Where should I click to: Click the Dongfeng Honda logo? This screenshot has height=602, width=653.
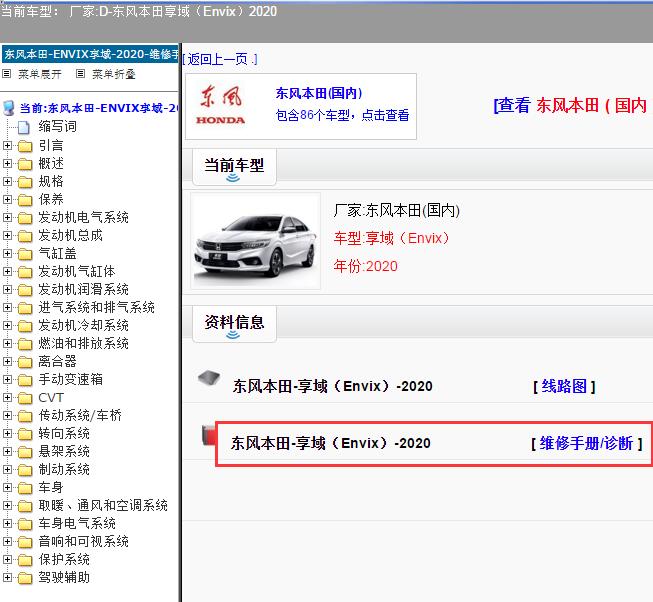click(221, 105)
